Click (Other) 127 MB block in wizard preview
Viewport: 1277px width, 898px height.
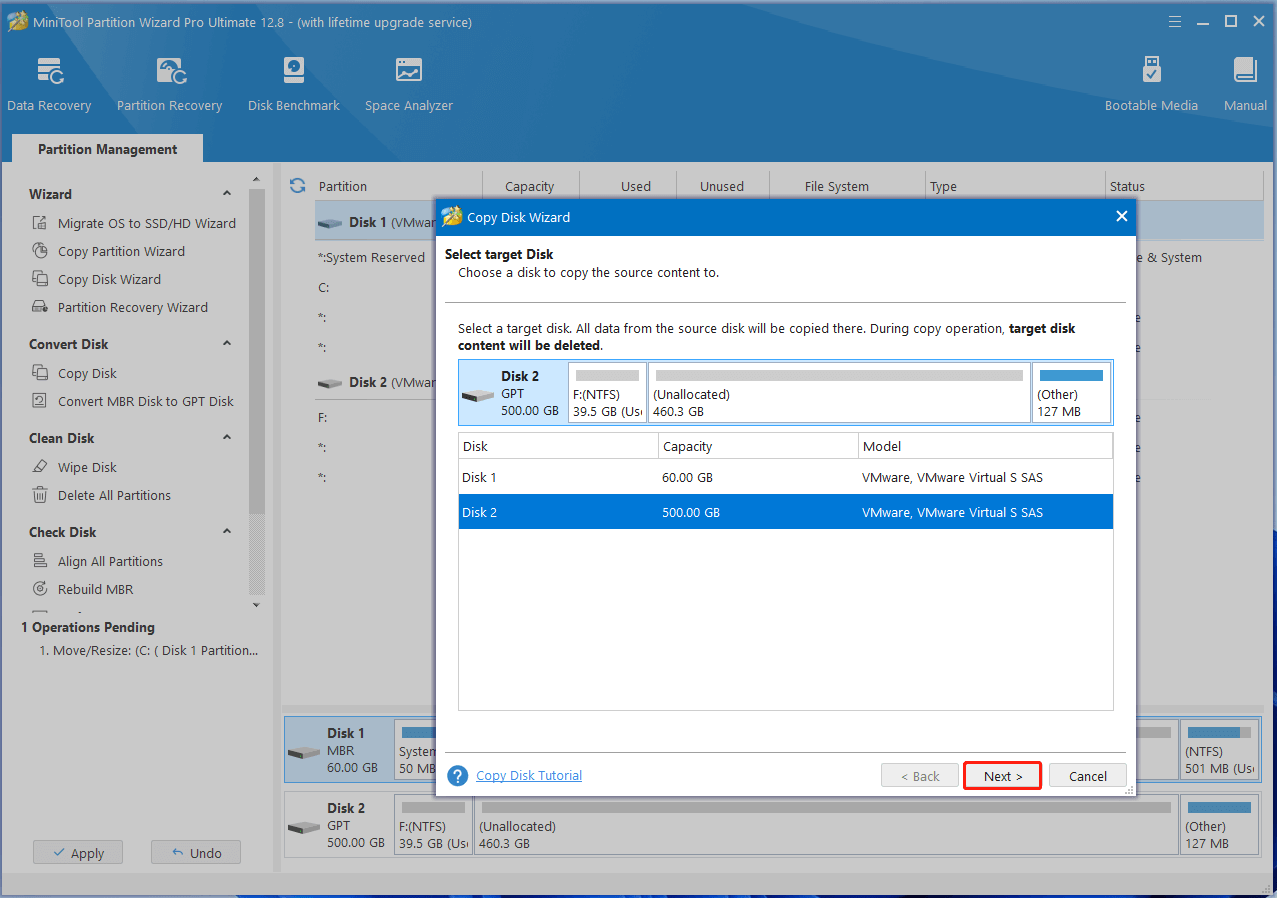pos(1071,392)
